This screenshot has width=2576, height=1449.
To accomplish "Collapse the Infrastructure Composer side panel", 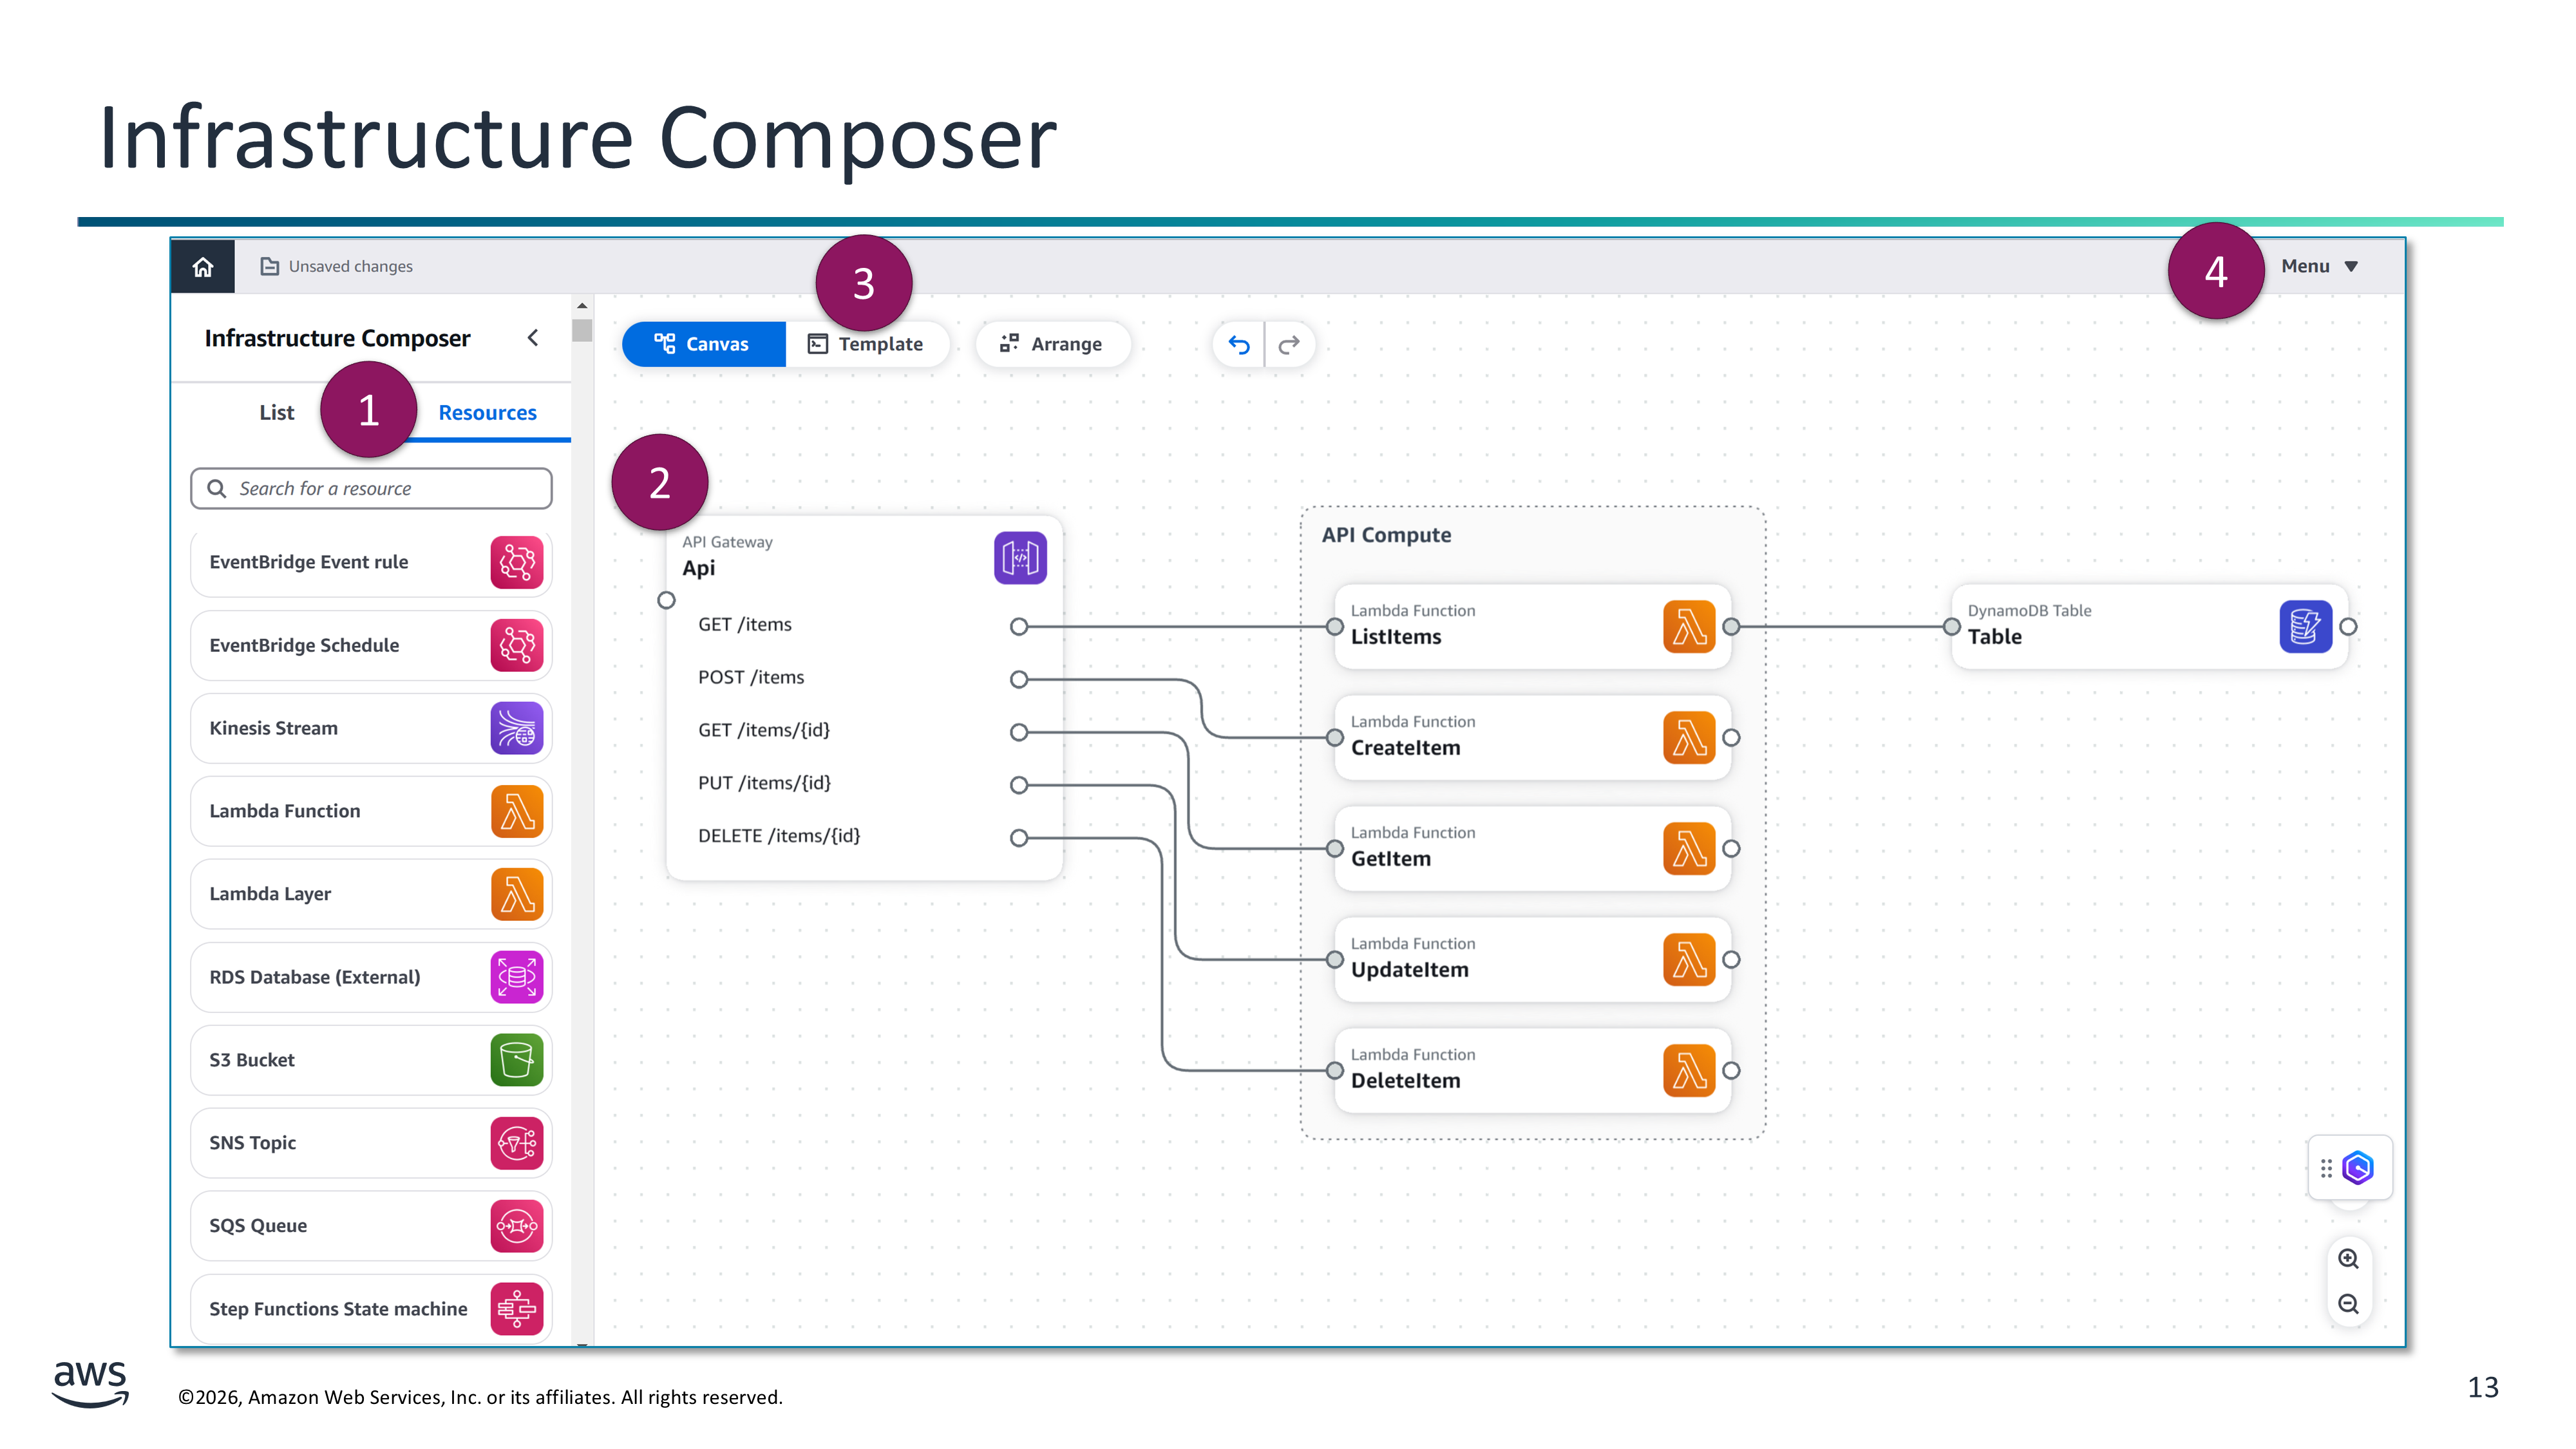I will (x=533, y=338).
